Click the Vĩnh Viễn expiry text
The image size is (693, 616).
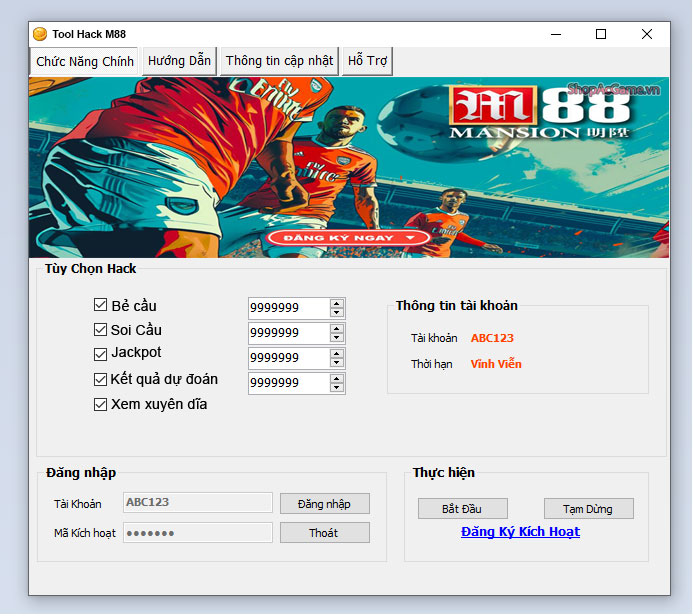coord(496,364)
